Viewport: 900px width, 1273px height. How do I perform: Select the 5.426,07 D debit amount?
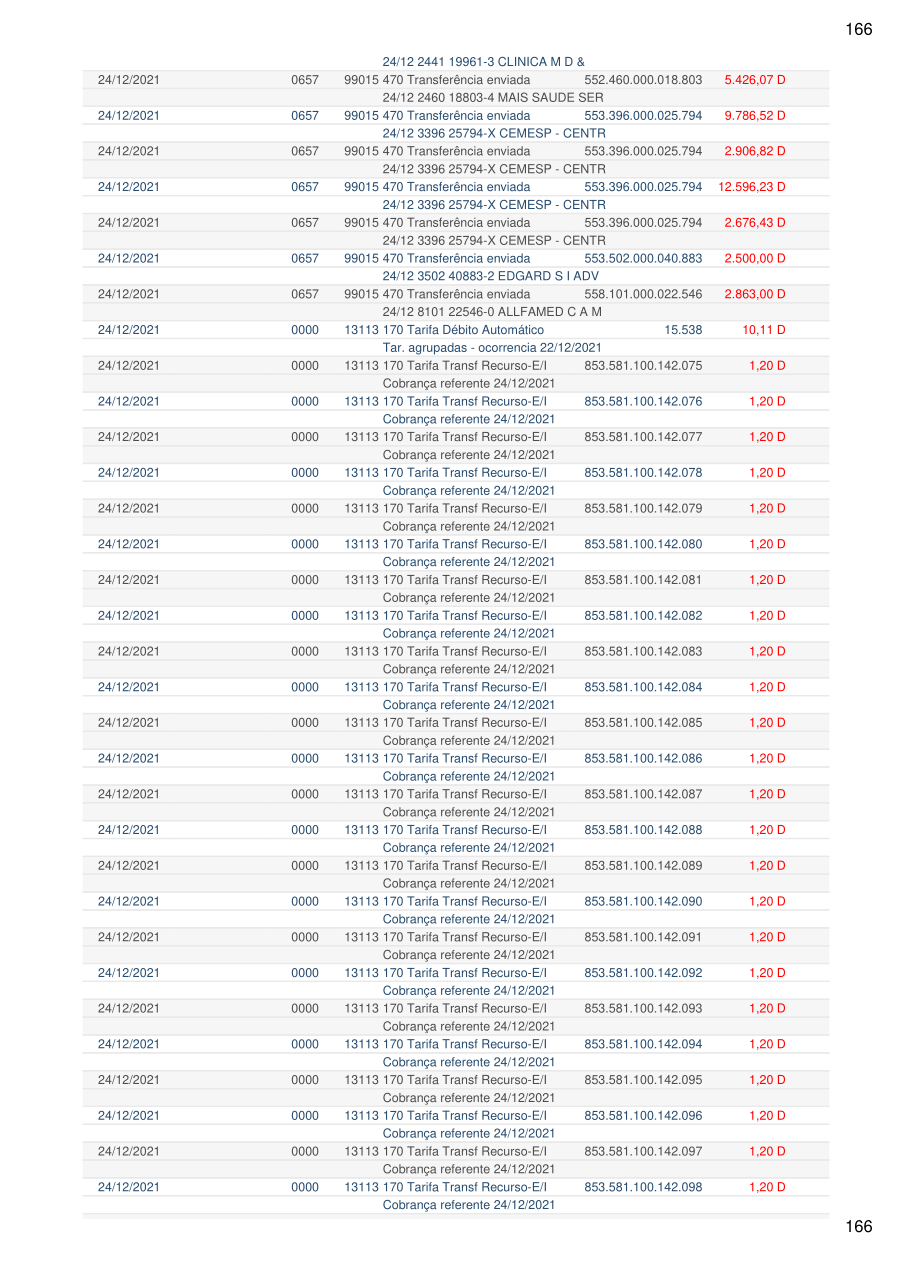click(x=754, y=80)
